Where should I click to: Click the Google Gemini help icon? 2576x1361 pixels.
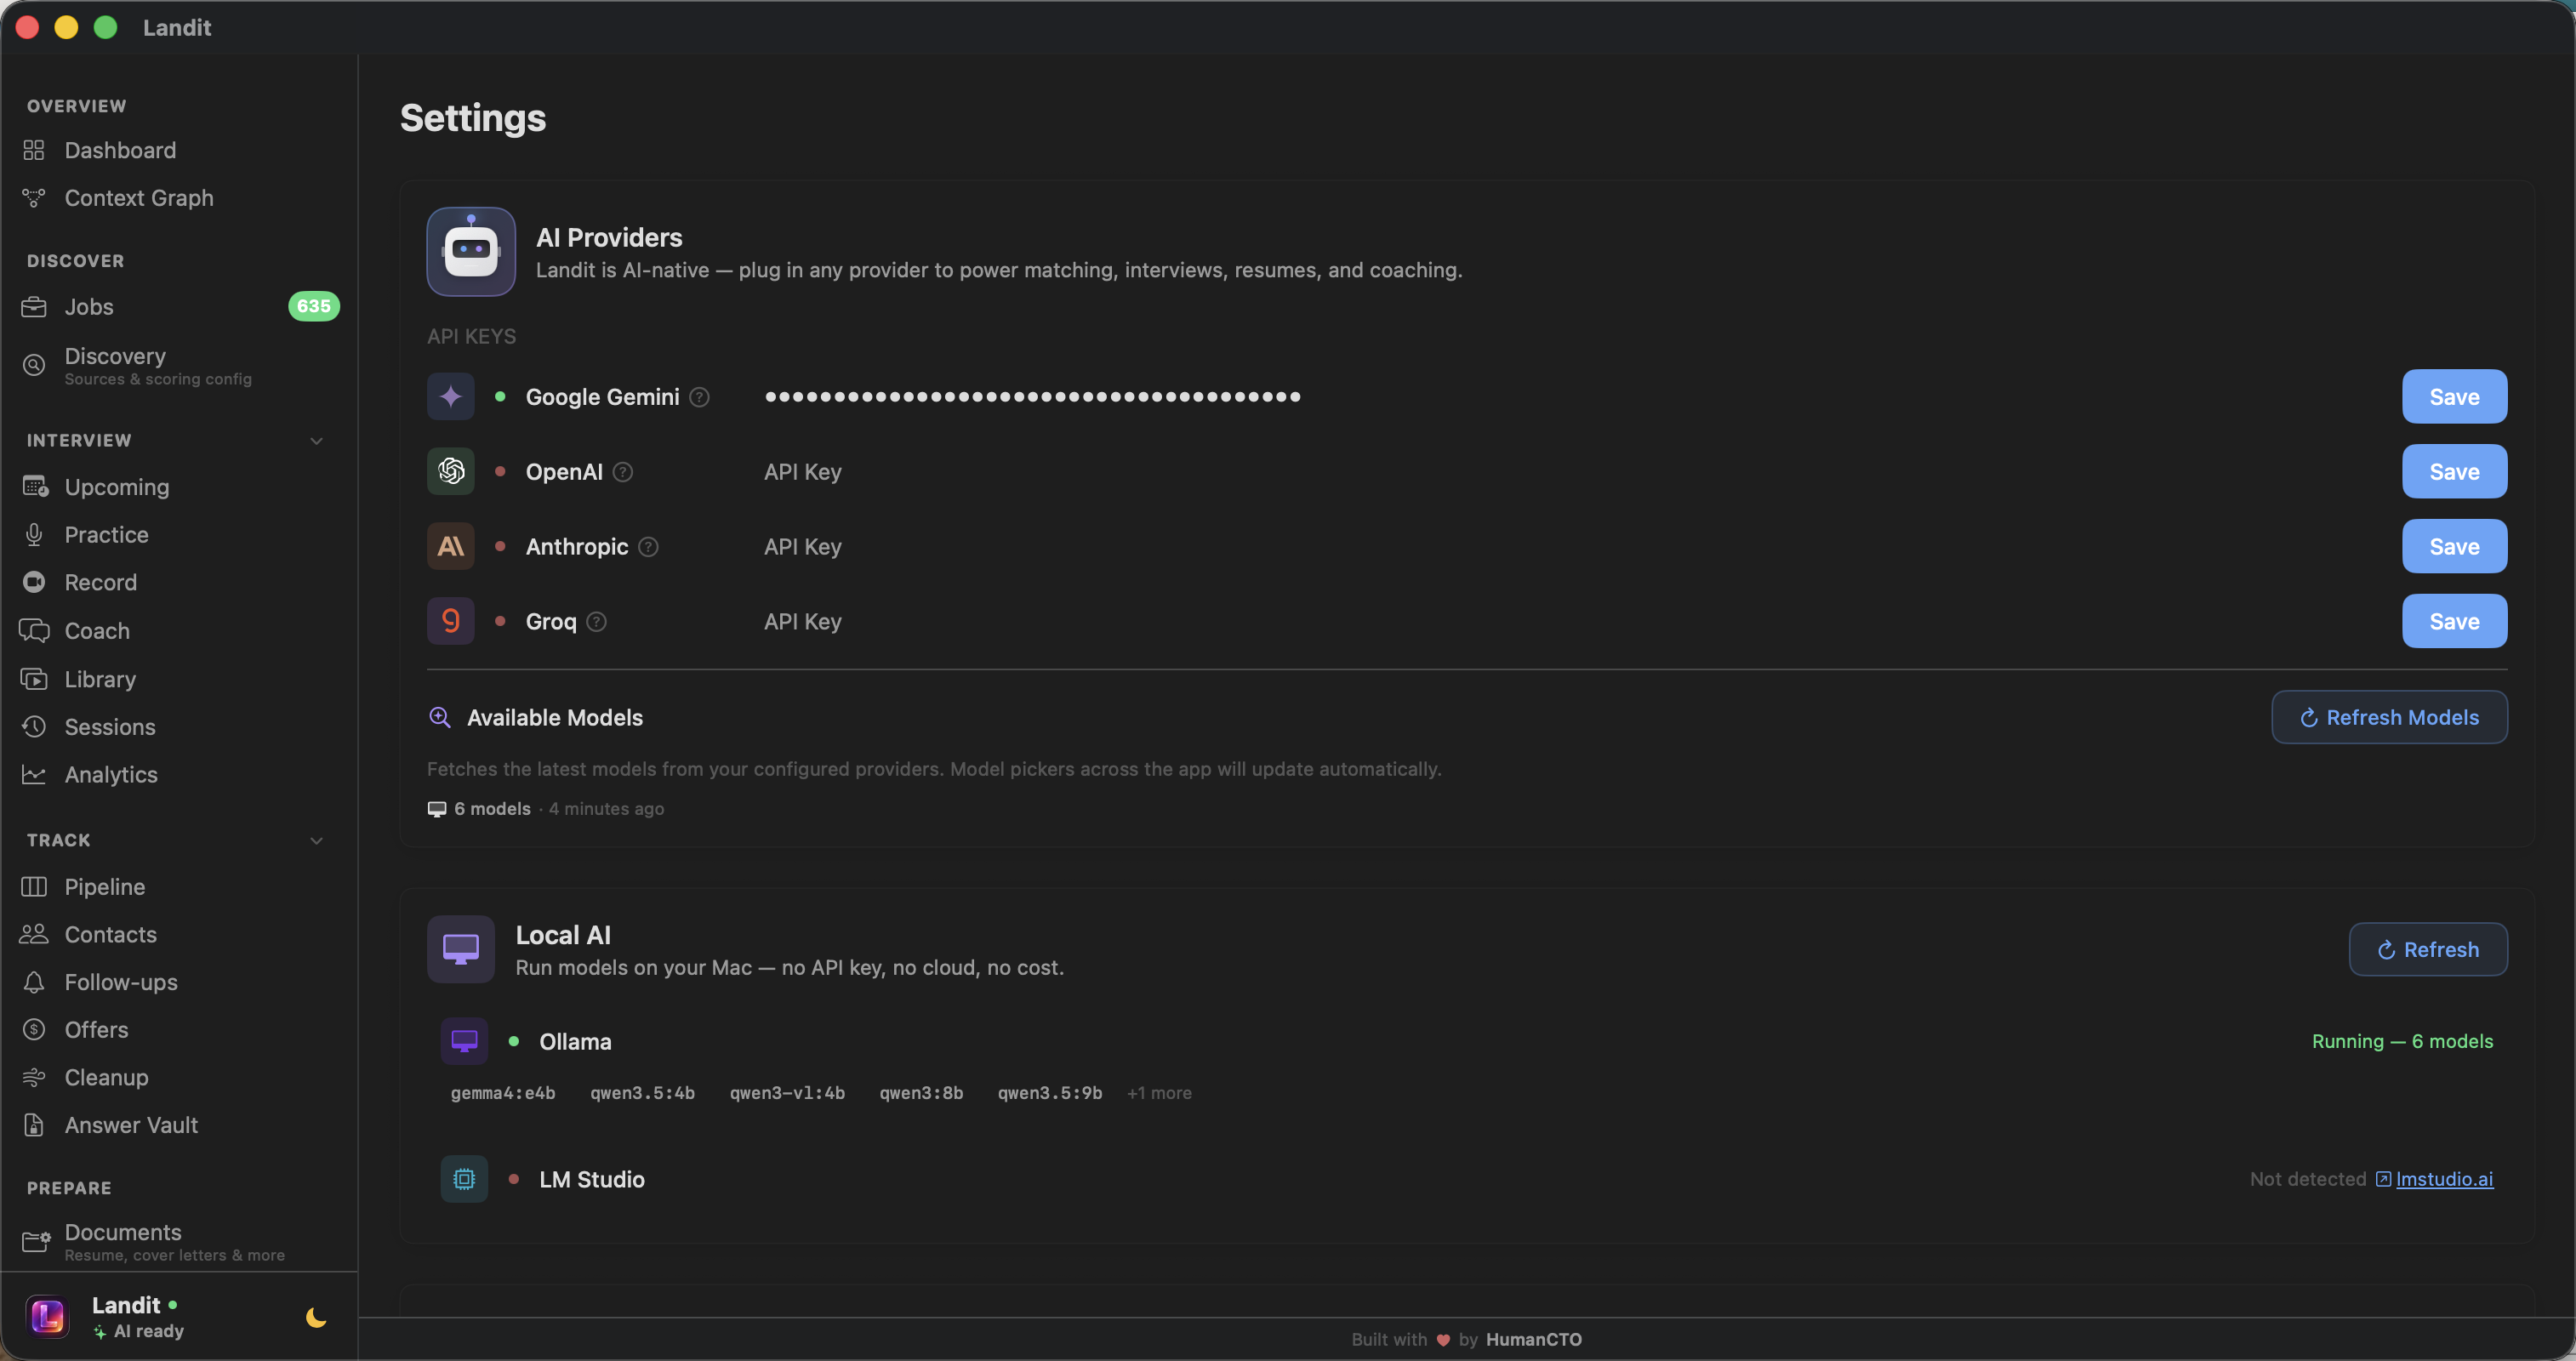tap(700, 397)
